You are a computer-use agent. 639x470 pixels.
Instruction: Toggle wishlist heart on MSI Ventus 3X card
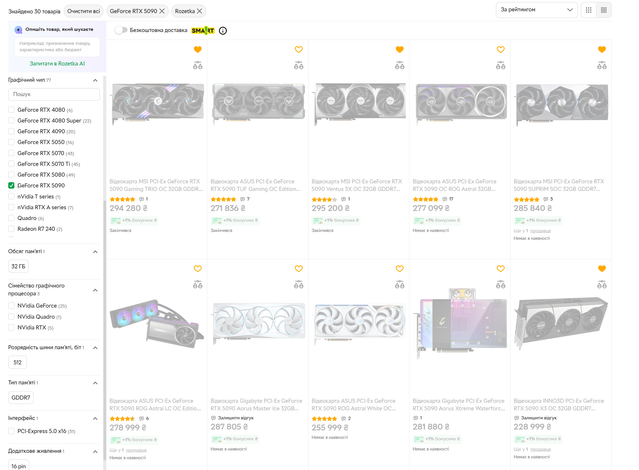click(400, 49)
